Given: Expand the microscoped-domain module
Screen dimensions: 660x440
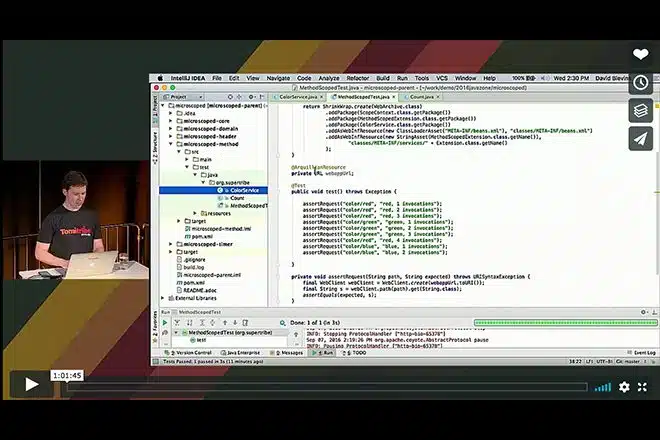Looking at the screenshot, I should [171, 129].
